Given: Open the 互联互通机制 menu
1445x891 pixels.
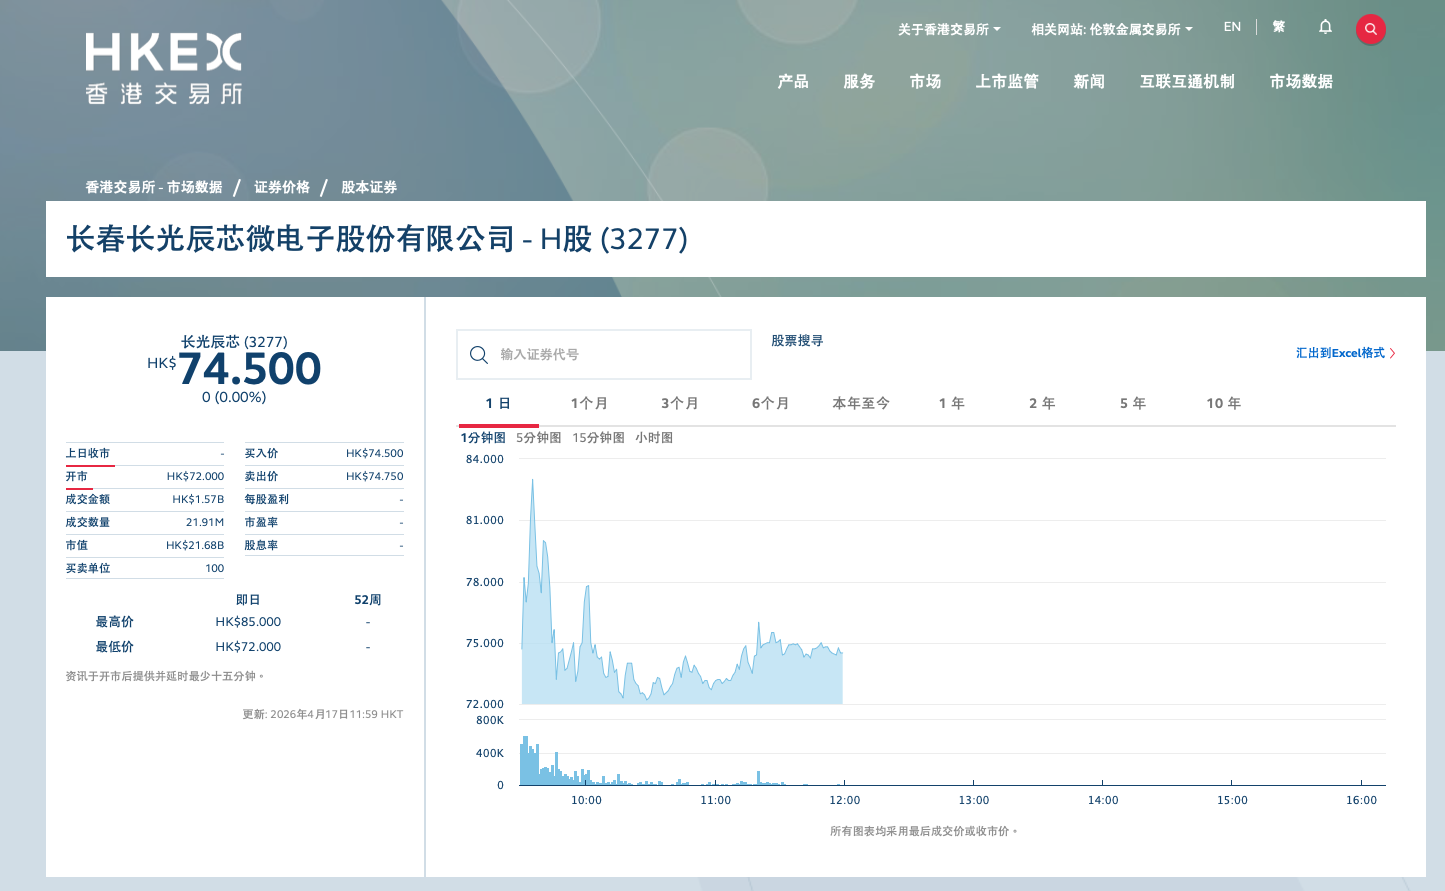Looking at the screenshot, I should pos(1187,82).
